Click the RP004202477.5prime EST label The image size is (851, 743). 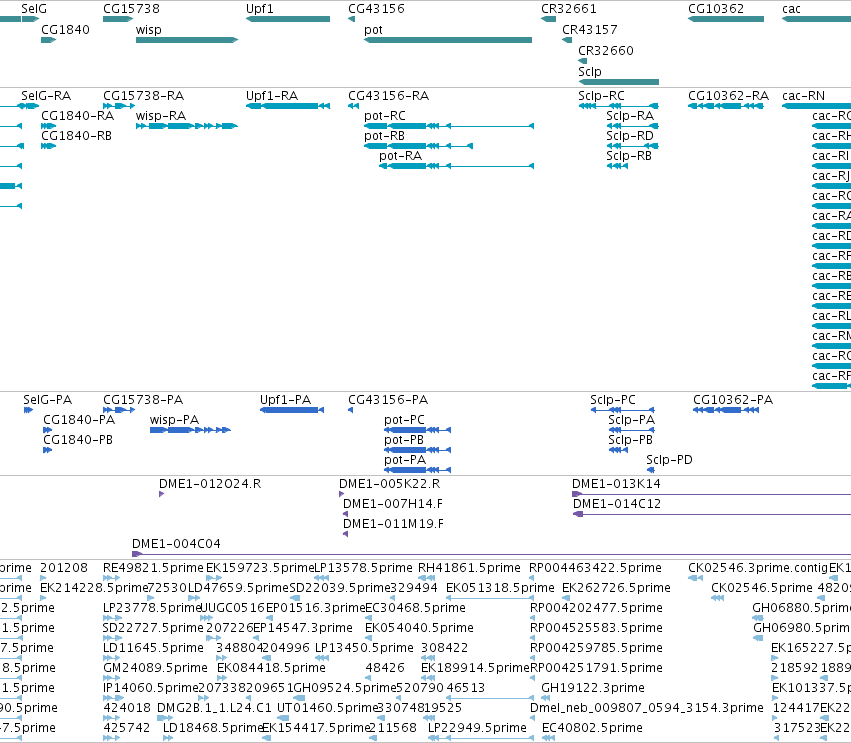(596, 608)
